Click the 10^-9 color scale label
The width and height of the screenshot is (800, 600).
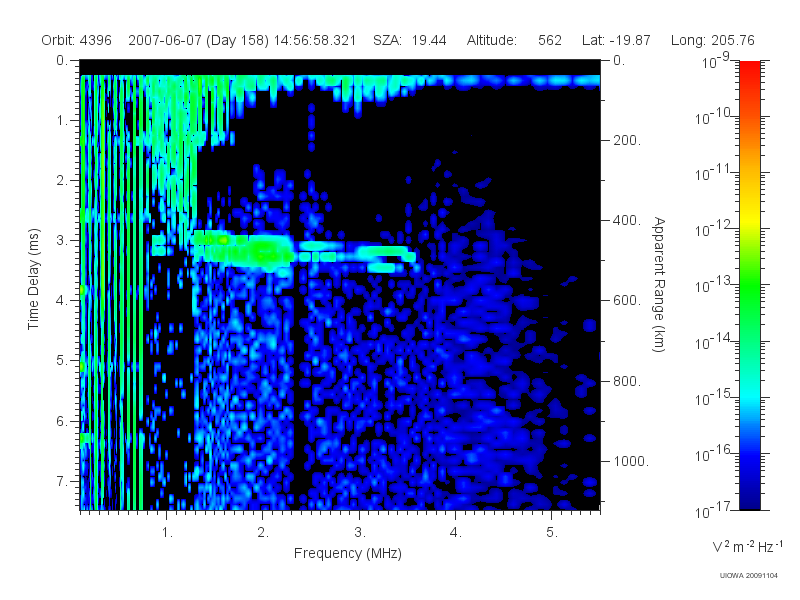(x=716, y=61)
